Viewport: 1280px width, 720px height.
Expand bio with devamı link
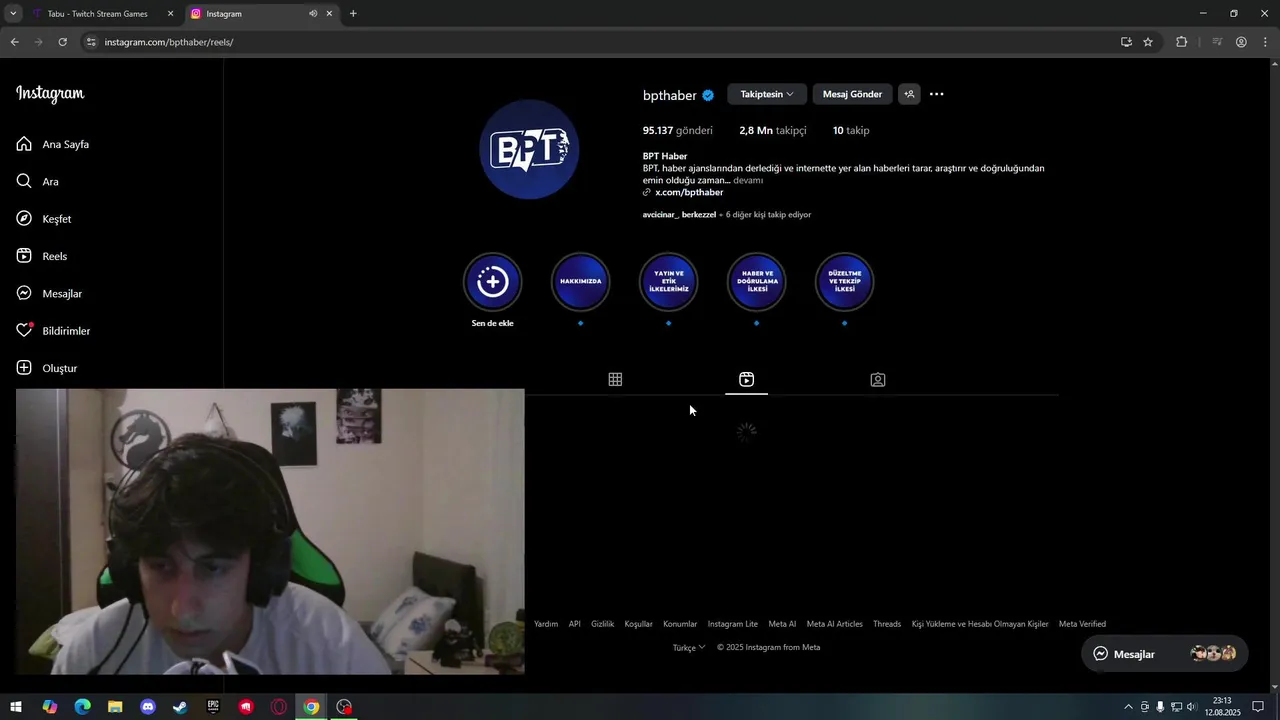pos(748,180)
